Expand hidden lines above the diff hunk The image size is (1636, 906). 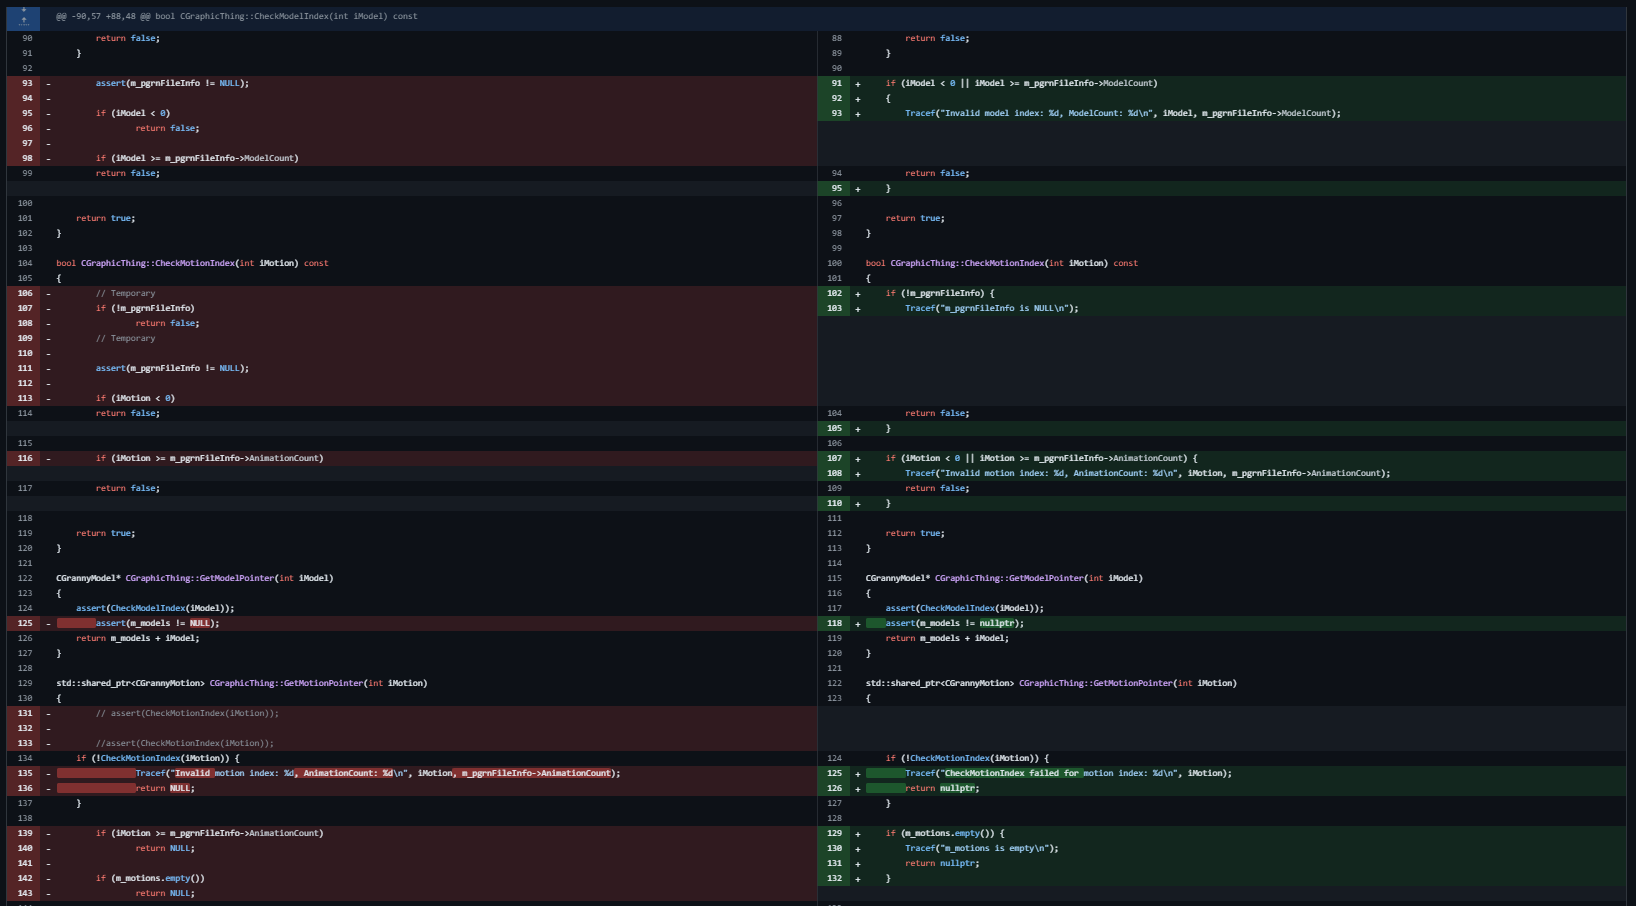click(x=23, y=16)
